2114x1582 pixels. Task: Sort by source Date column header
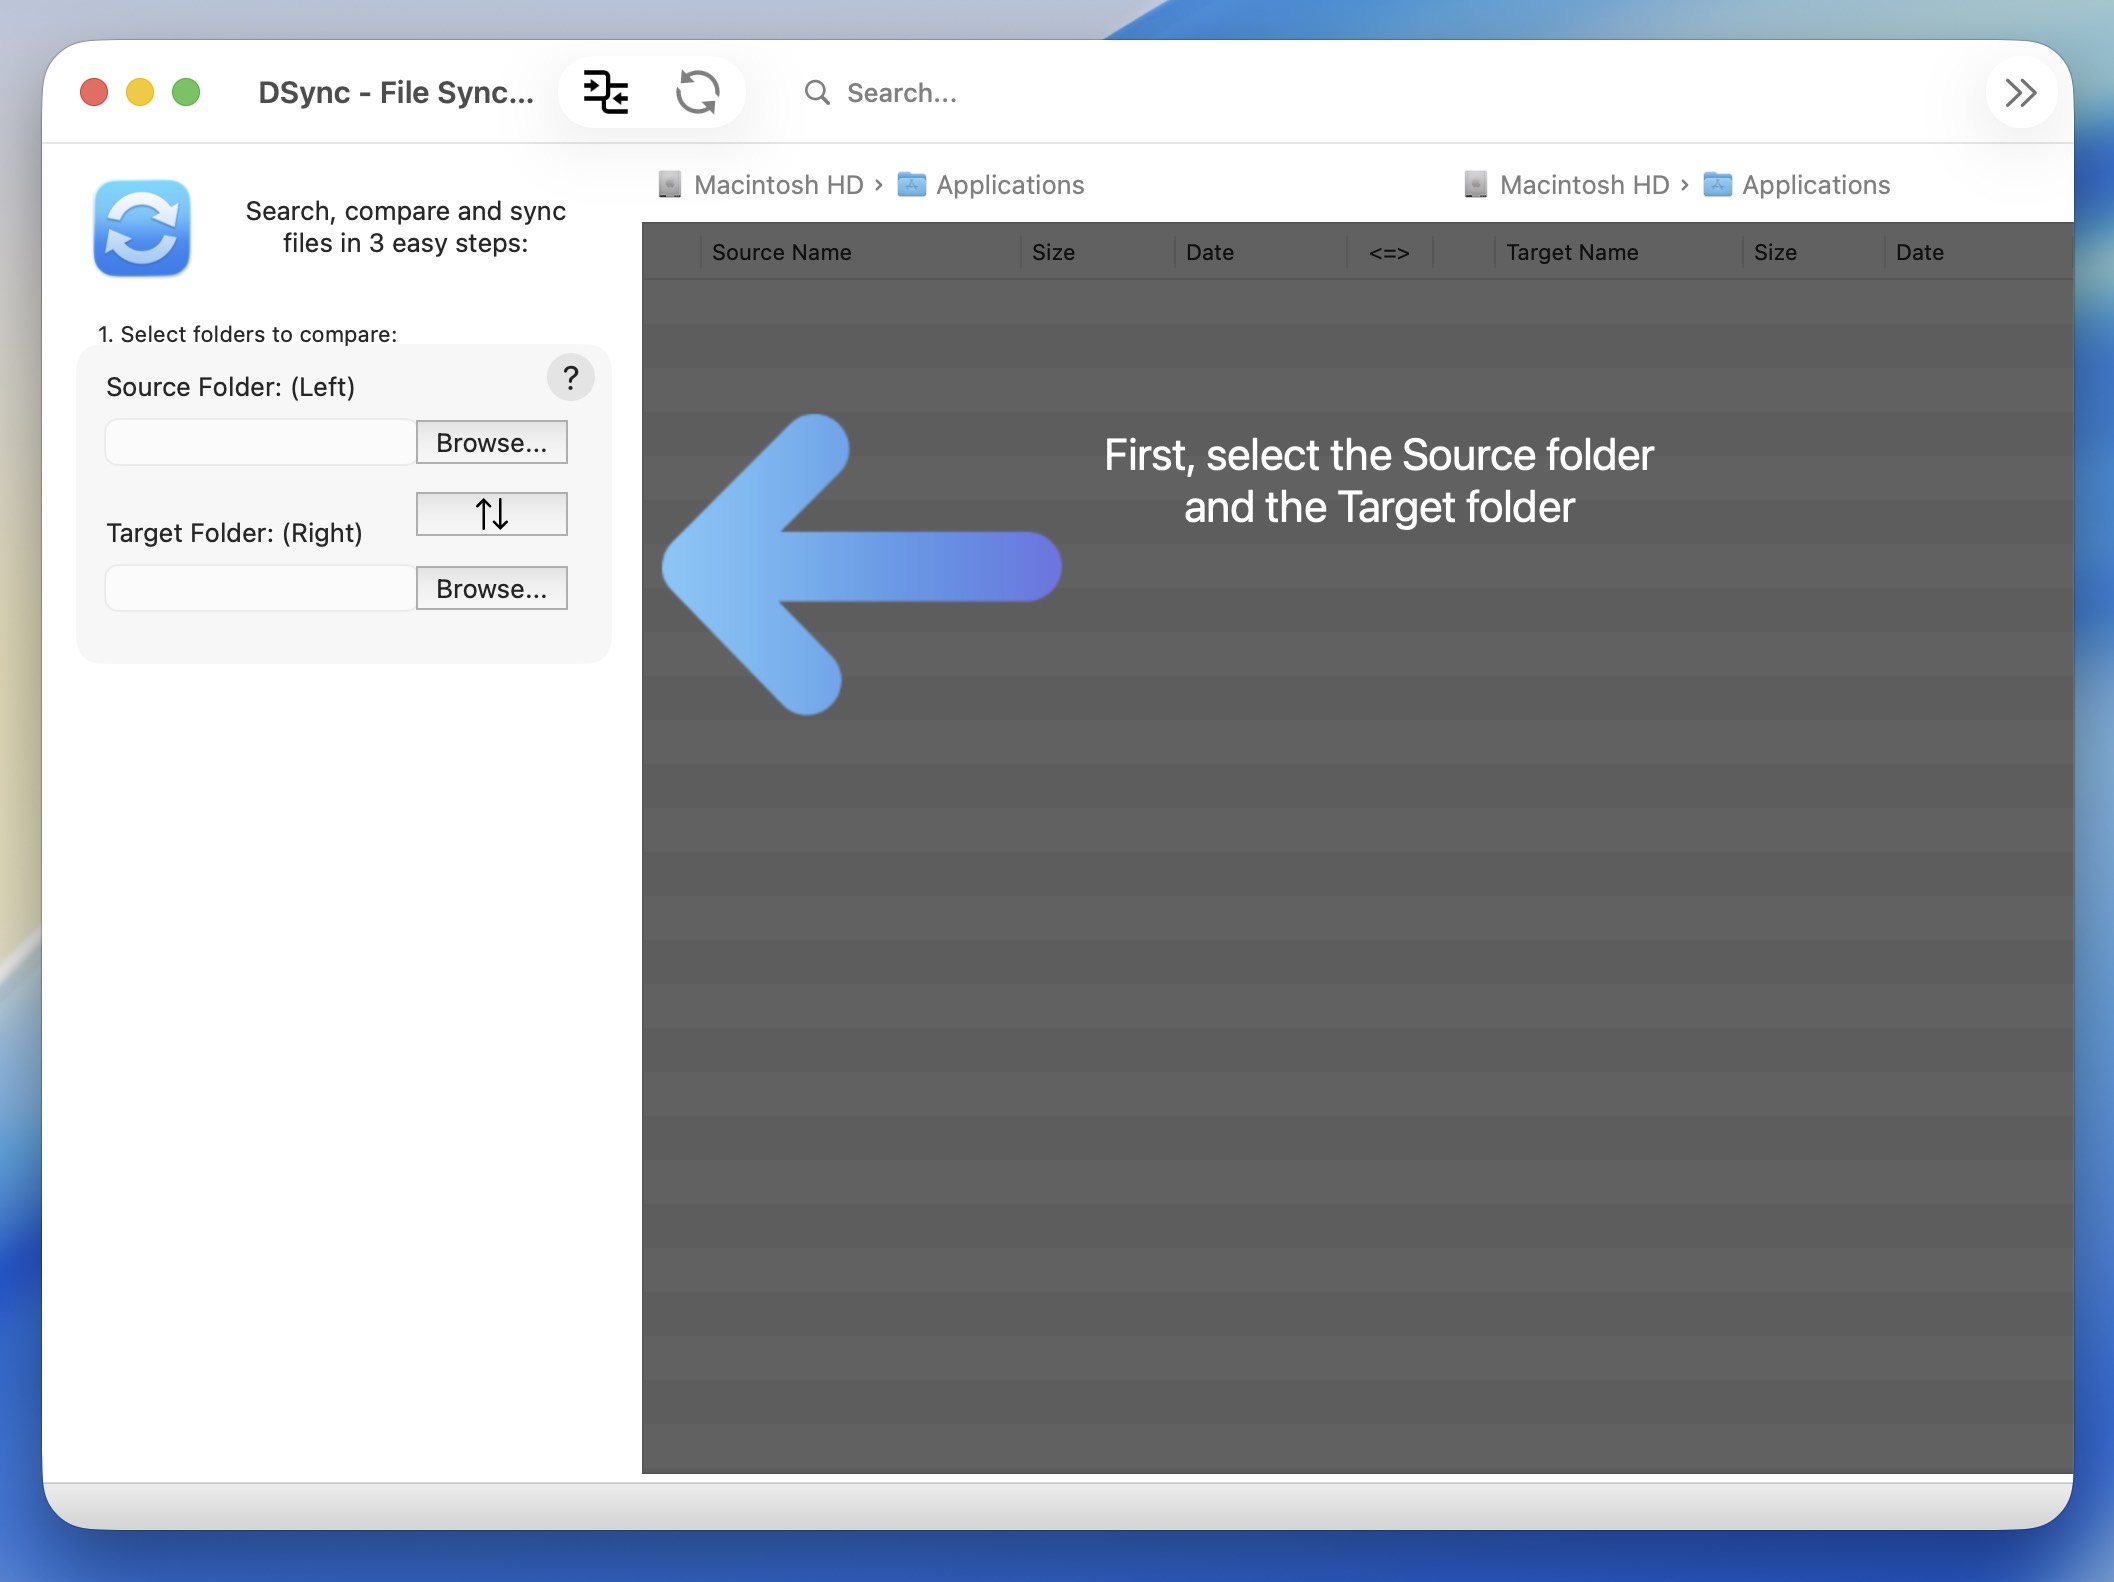tap(1209, 252)
